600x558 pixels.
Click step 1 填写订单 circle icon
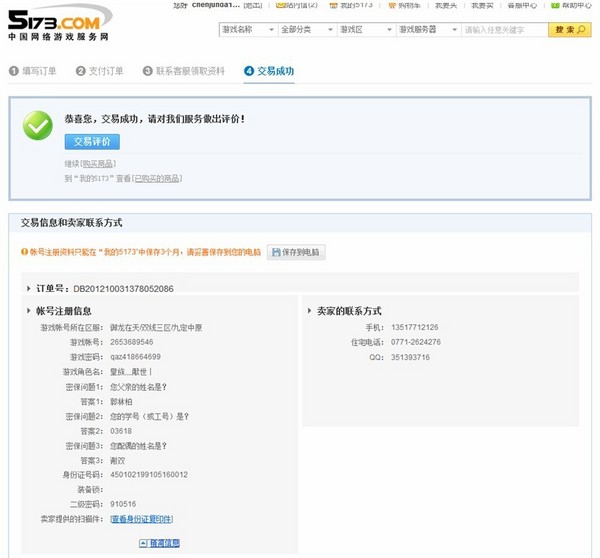point(14,72)
